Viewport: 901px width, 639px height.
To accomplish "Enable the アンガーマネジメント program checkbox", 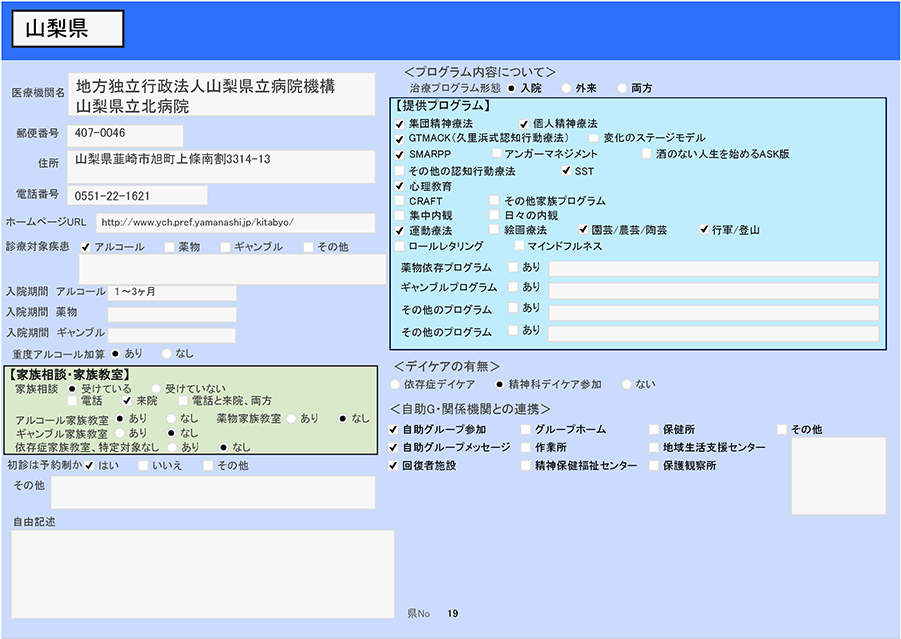I will click(496, 155).
